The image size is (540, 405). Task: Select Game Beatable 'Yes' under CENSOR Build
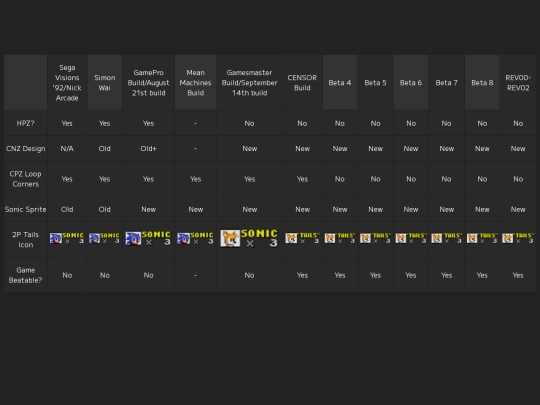pyautogui.click(x=302, y=275)
